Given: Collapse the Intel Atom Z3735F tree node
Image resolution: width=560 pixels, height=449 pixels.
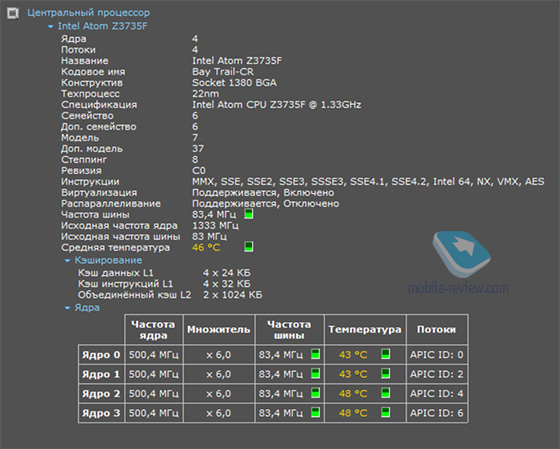Looking at the screenshot, I should click(x=50, y=26).
